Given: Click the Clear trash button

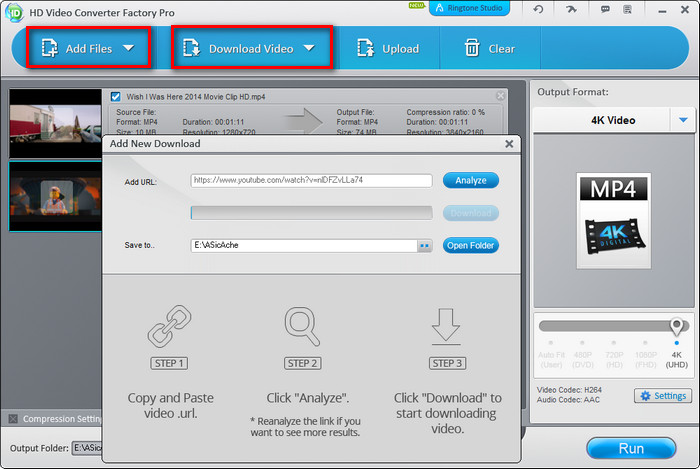Looking at the screenshot, I should (490, 48).
